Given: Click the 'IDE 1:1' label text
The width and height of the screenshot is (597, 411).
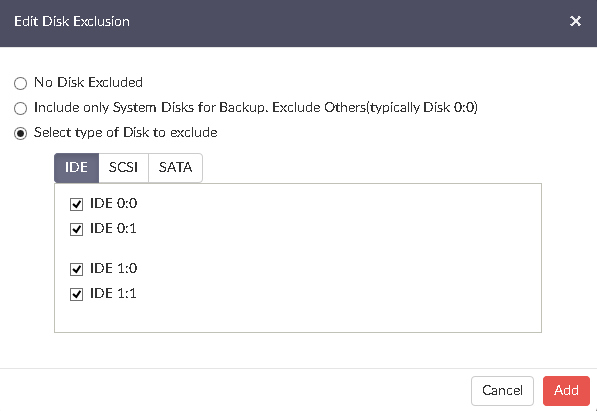Looking at the screenshot, I should coord(113,294).
